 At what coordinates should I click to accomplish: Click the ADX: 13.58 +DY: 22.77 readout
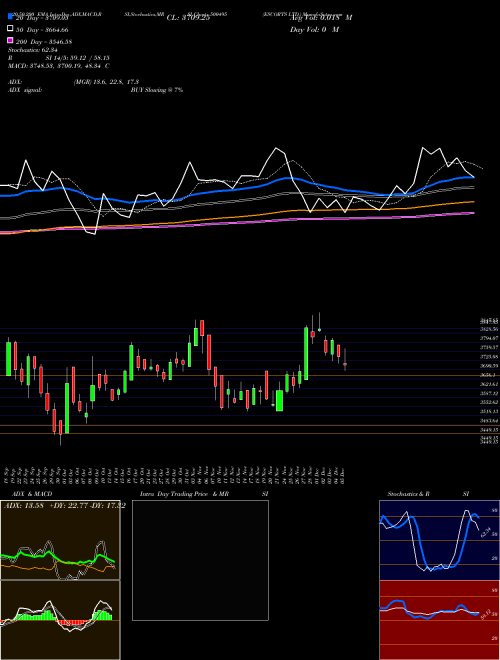(x=64, y=506)
